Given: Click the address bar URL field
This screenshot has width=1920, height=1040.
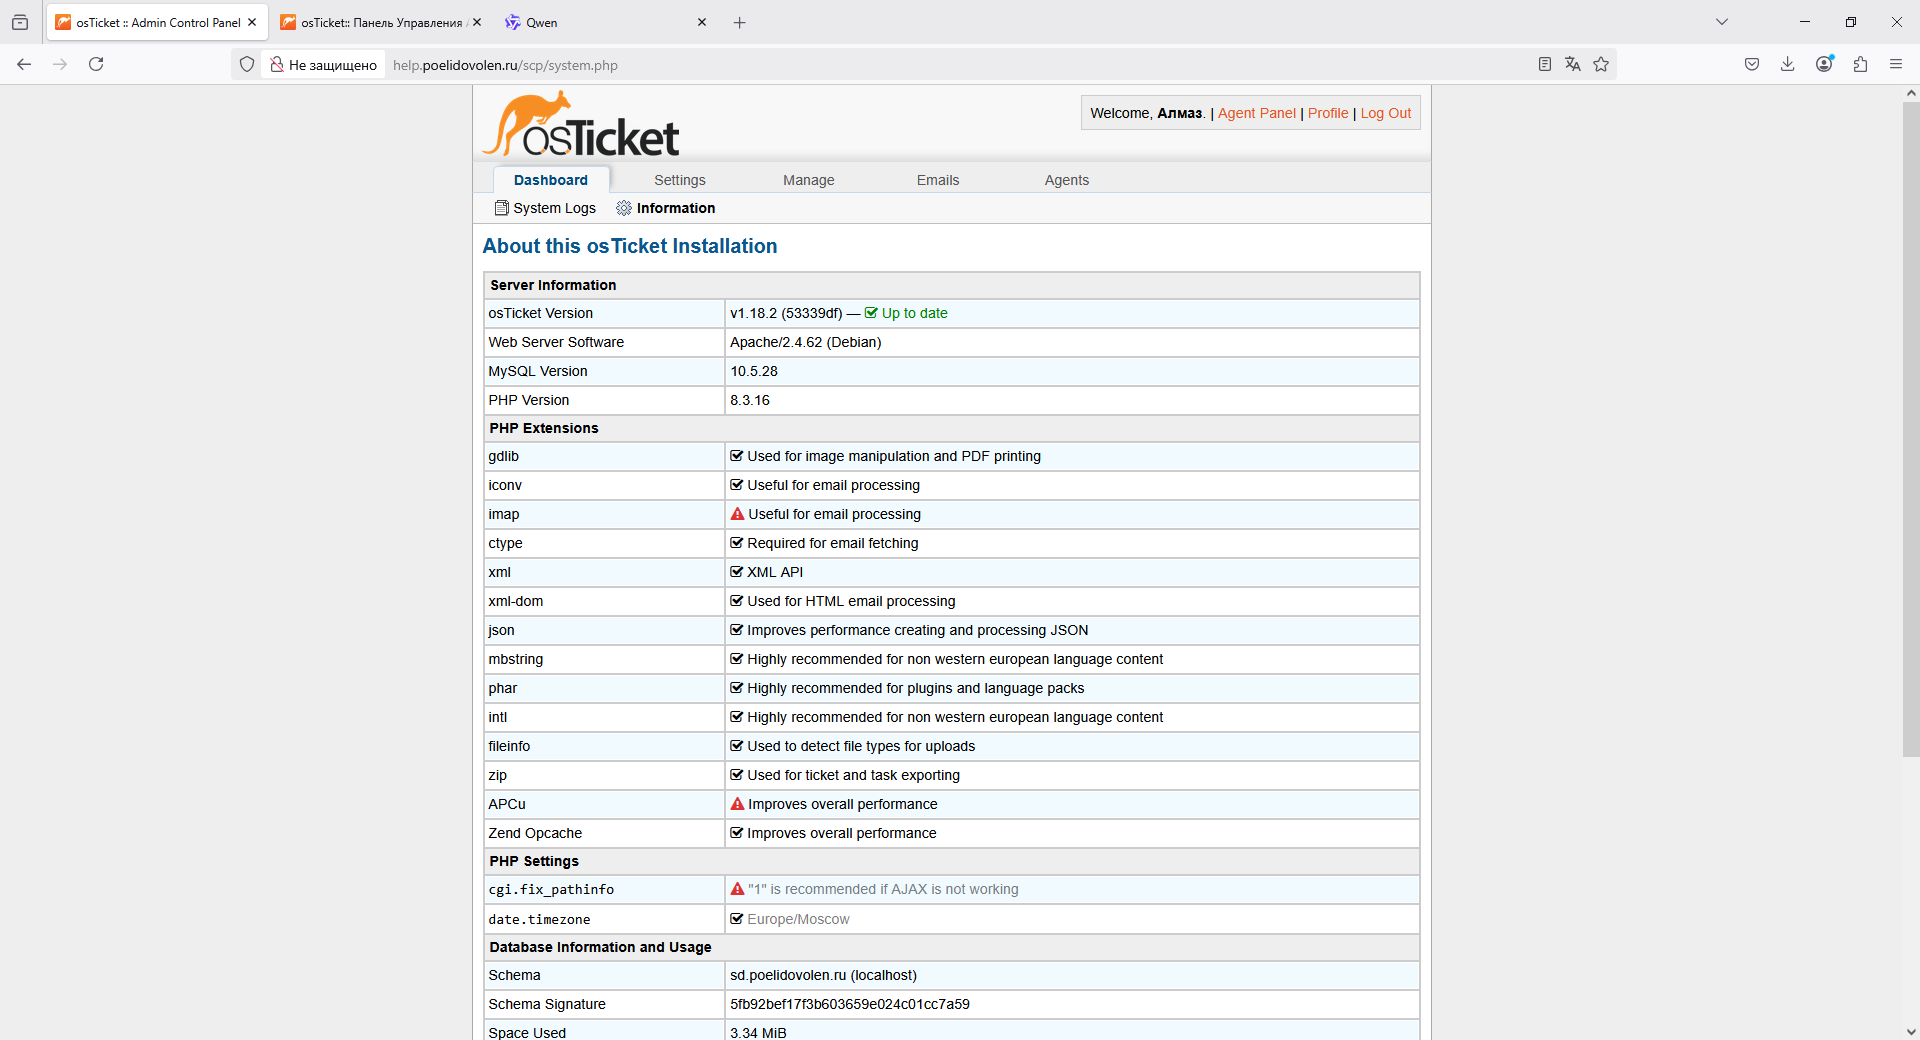Looking at the screenshot, I should click(x=900, y=65).
